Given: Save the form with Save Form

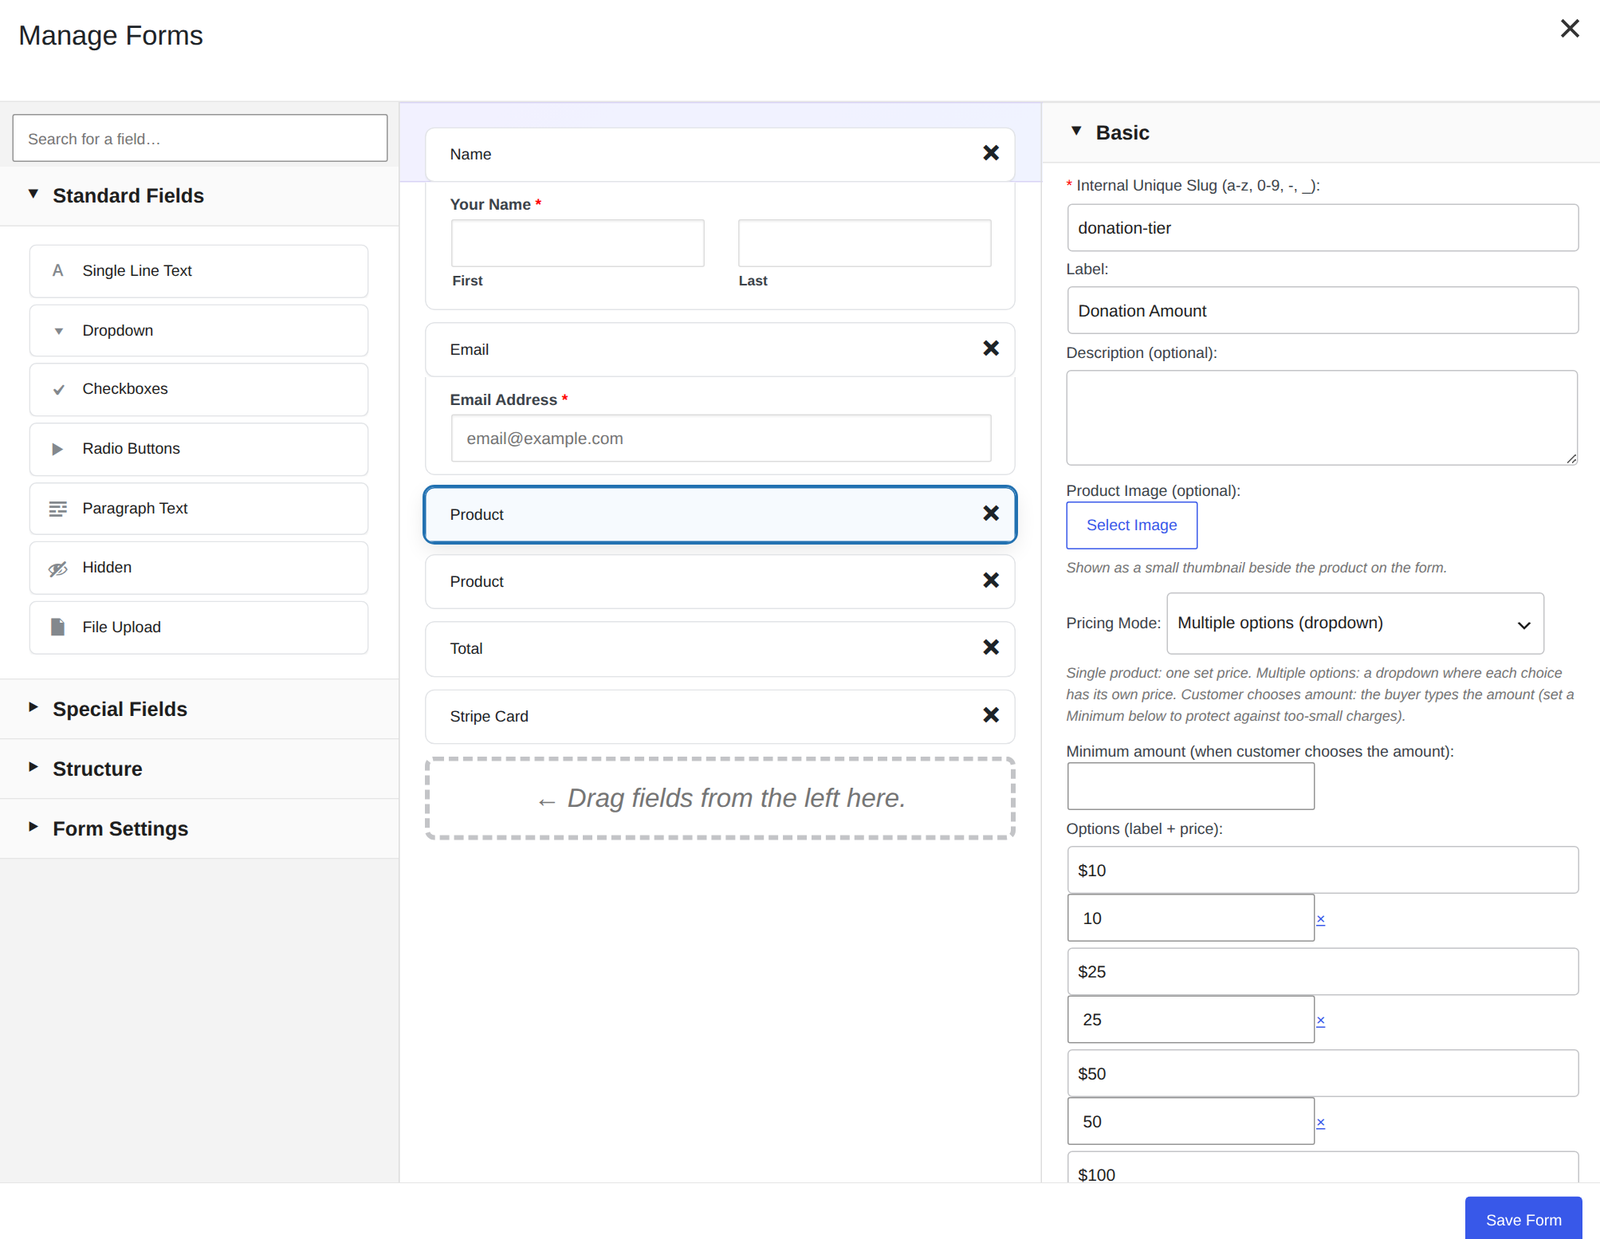Looking at the screenshot, I should [1523, 1219].
